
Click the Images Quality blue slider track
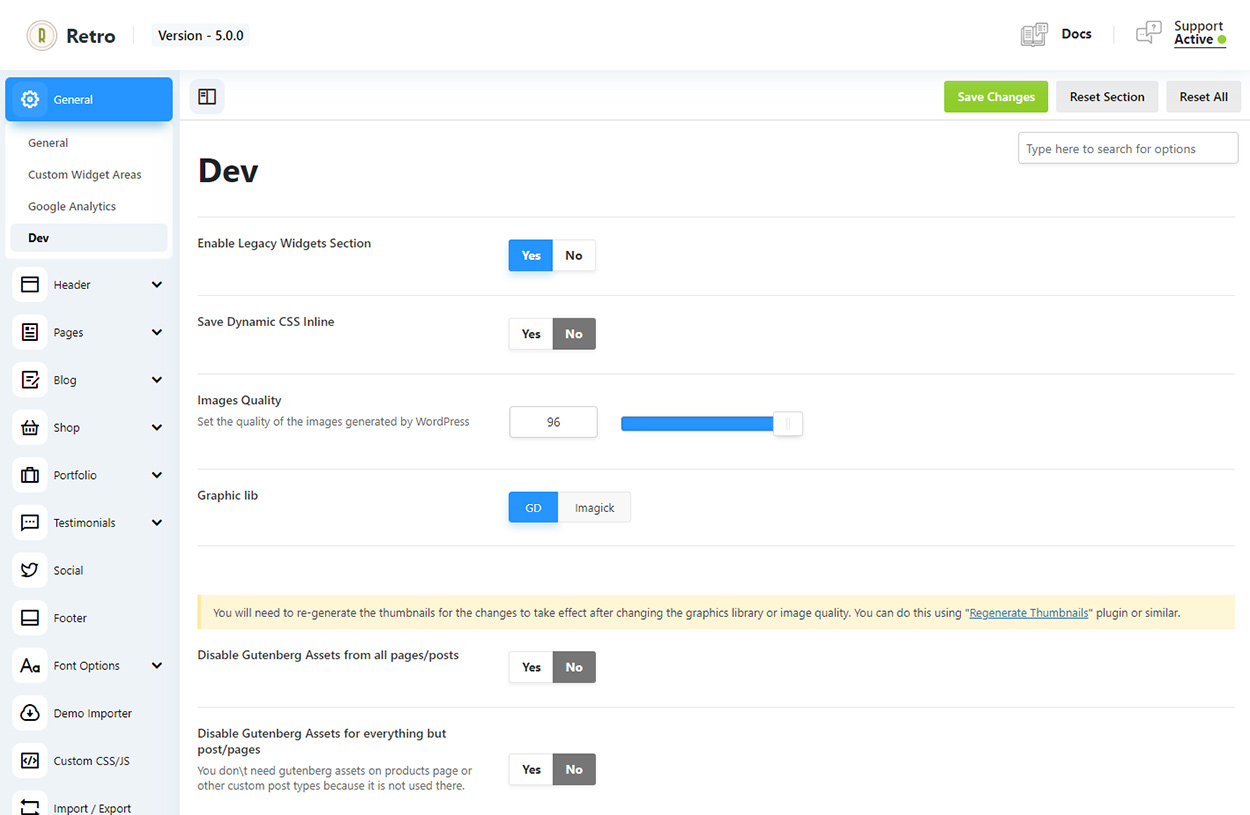698,424
